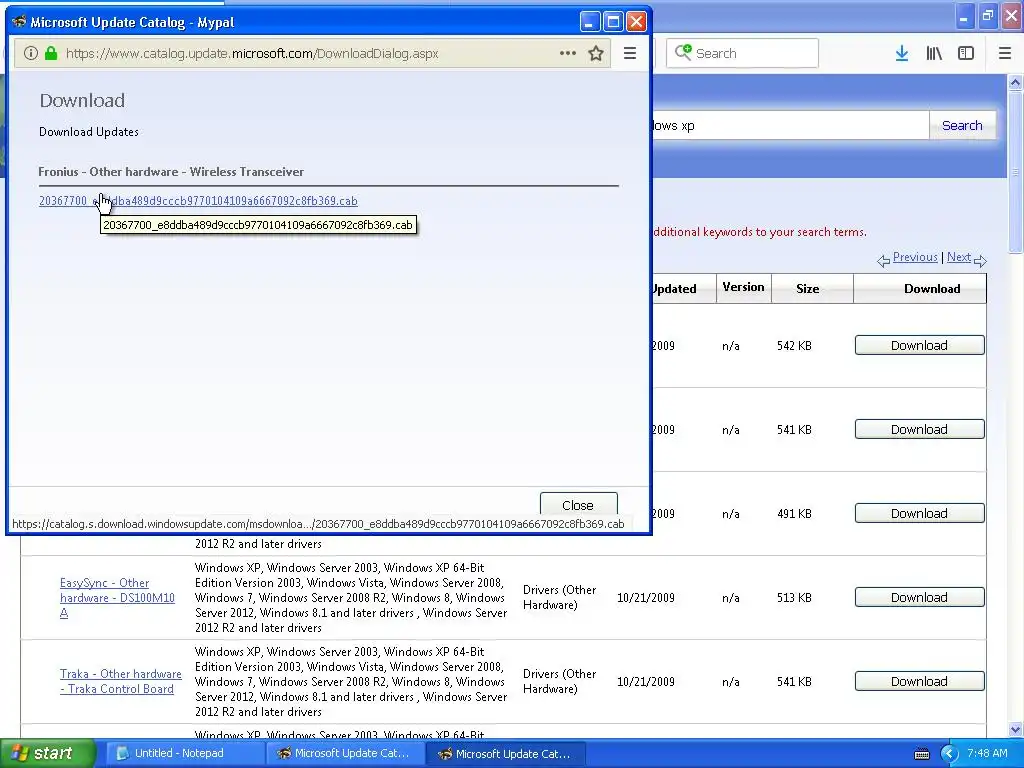Sort results by Size column header
The height and width of the screenshot is (768, 1024).
[x=807, y=289]
